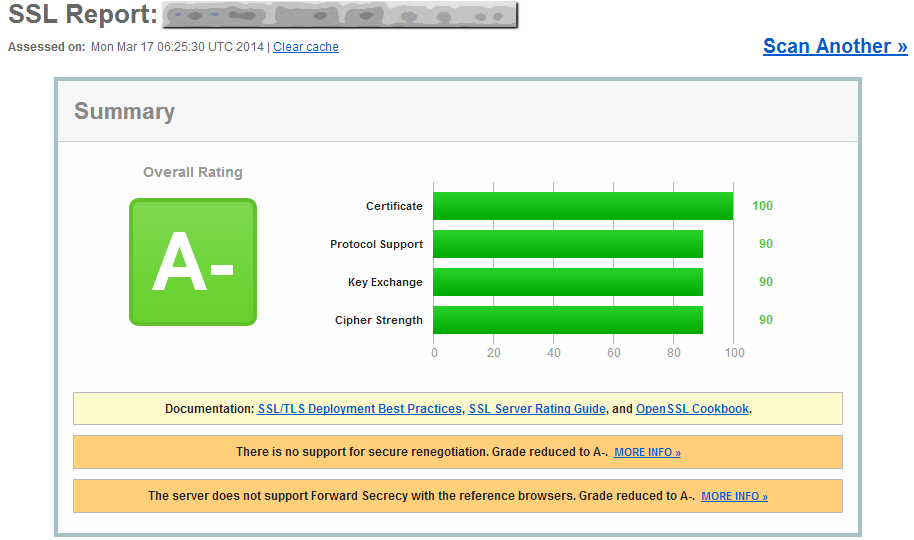
Task: Click the Clear cache link
Action: pos(305,47)
